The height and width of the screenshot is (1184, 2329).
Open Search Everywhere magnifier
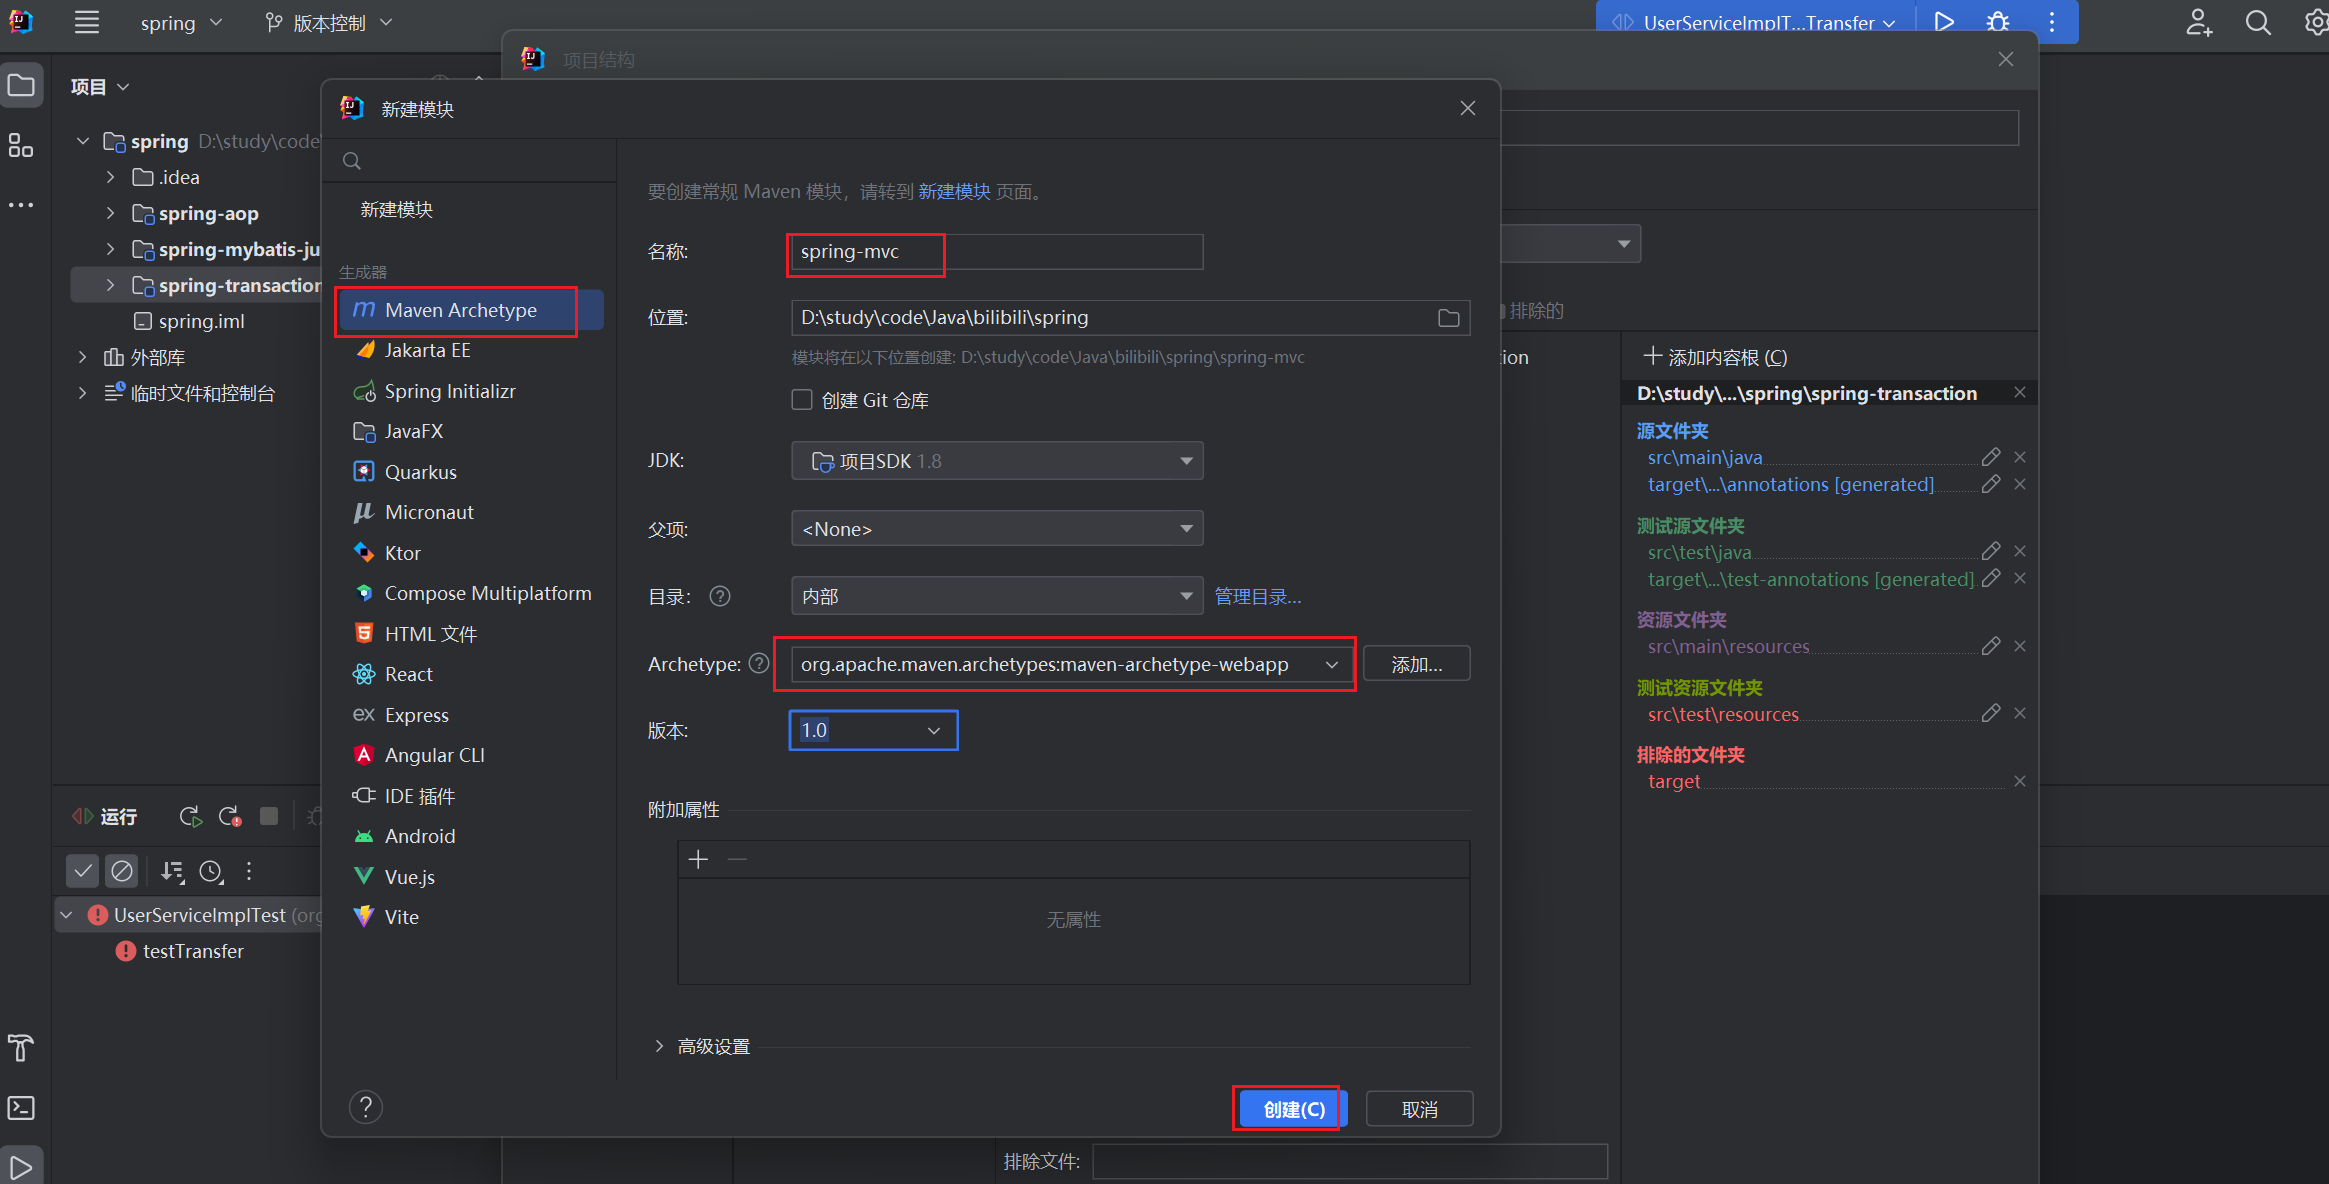2258,22
